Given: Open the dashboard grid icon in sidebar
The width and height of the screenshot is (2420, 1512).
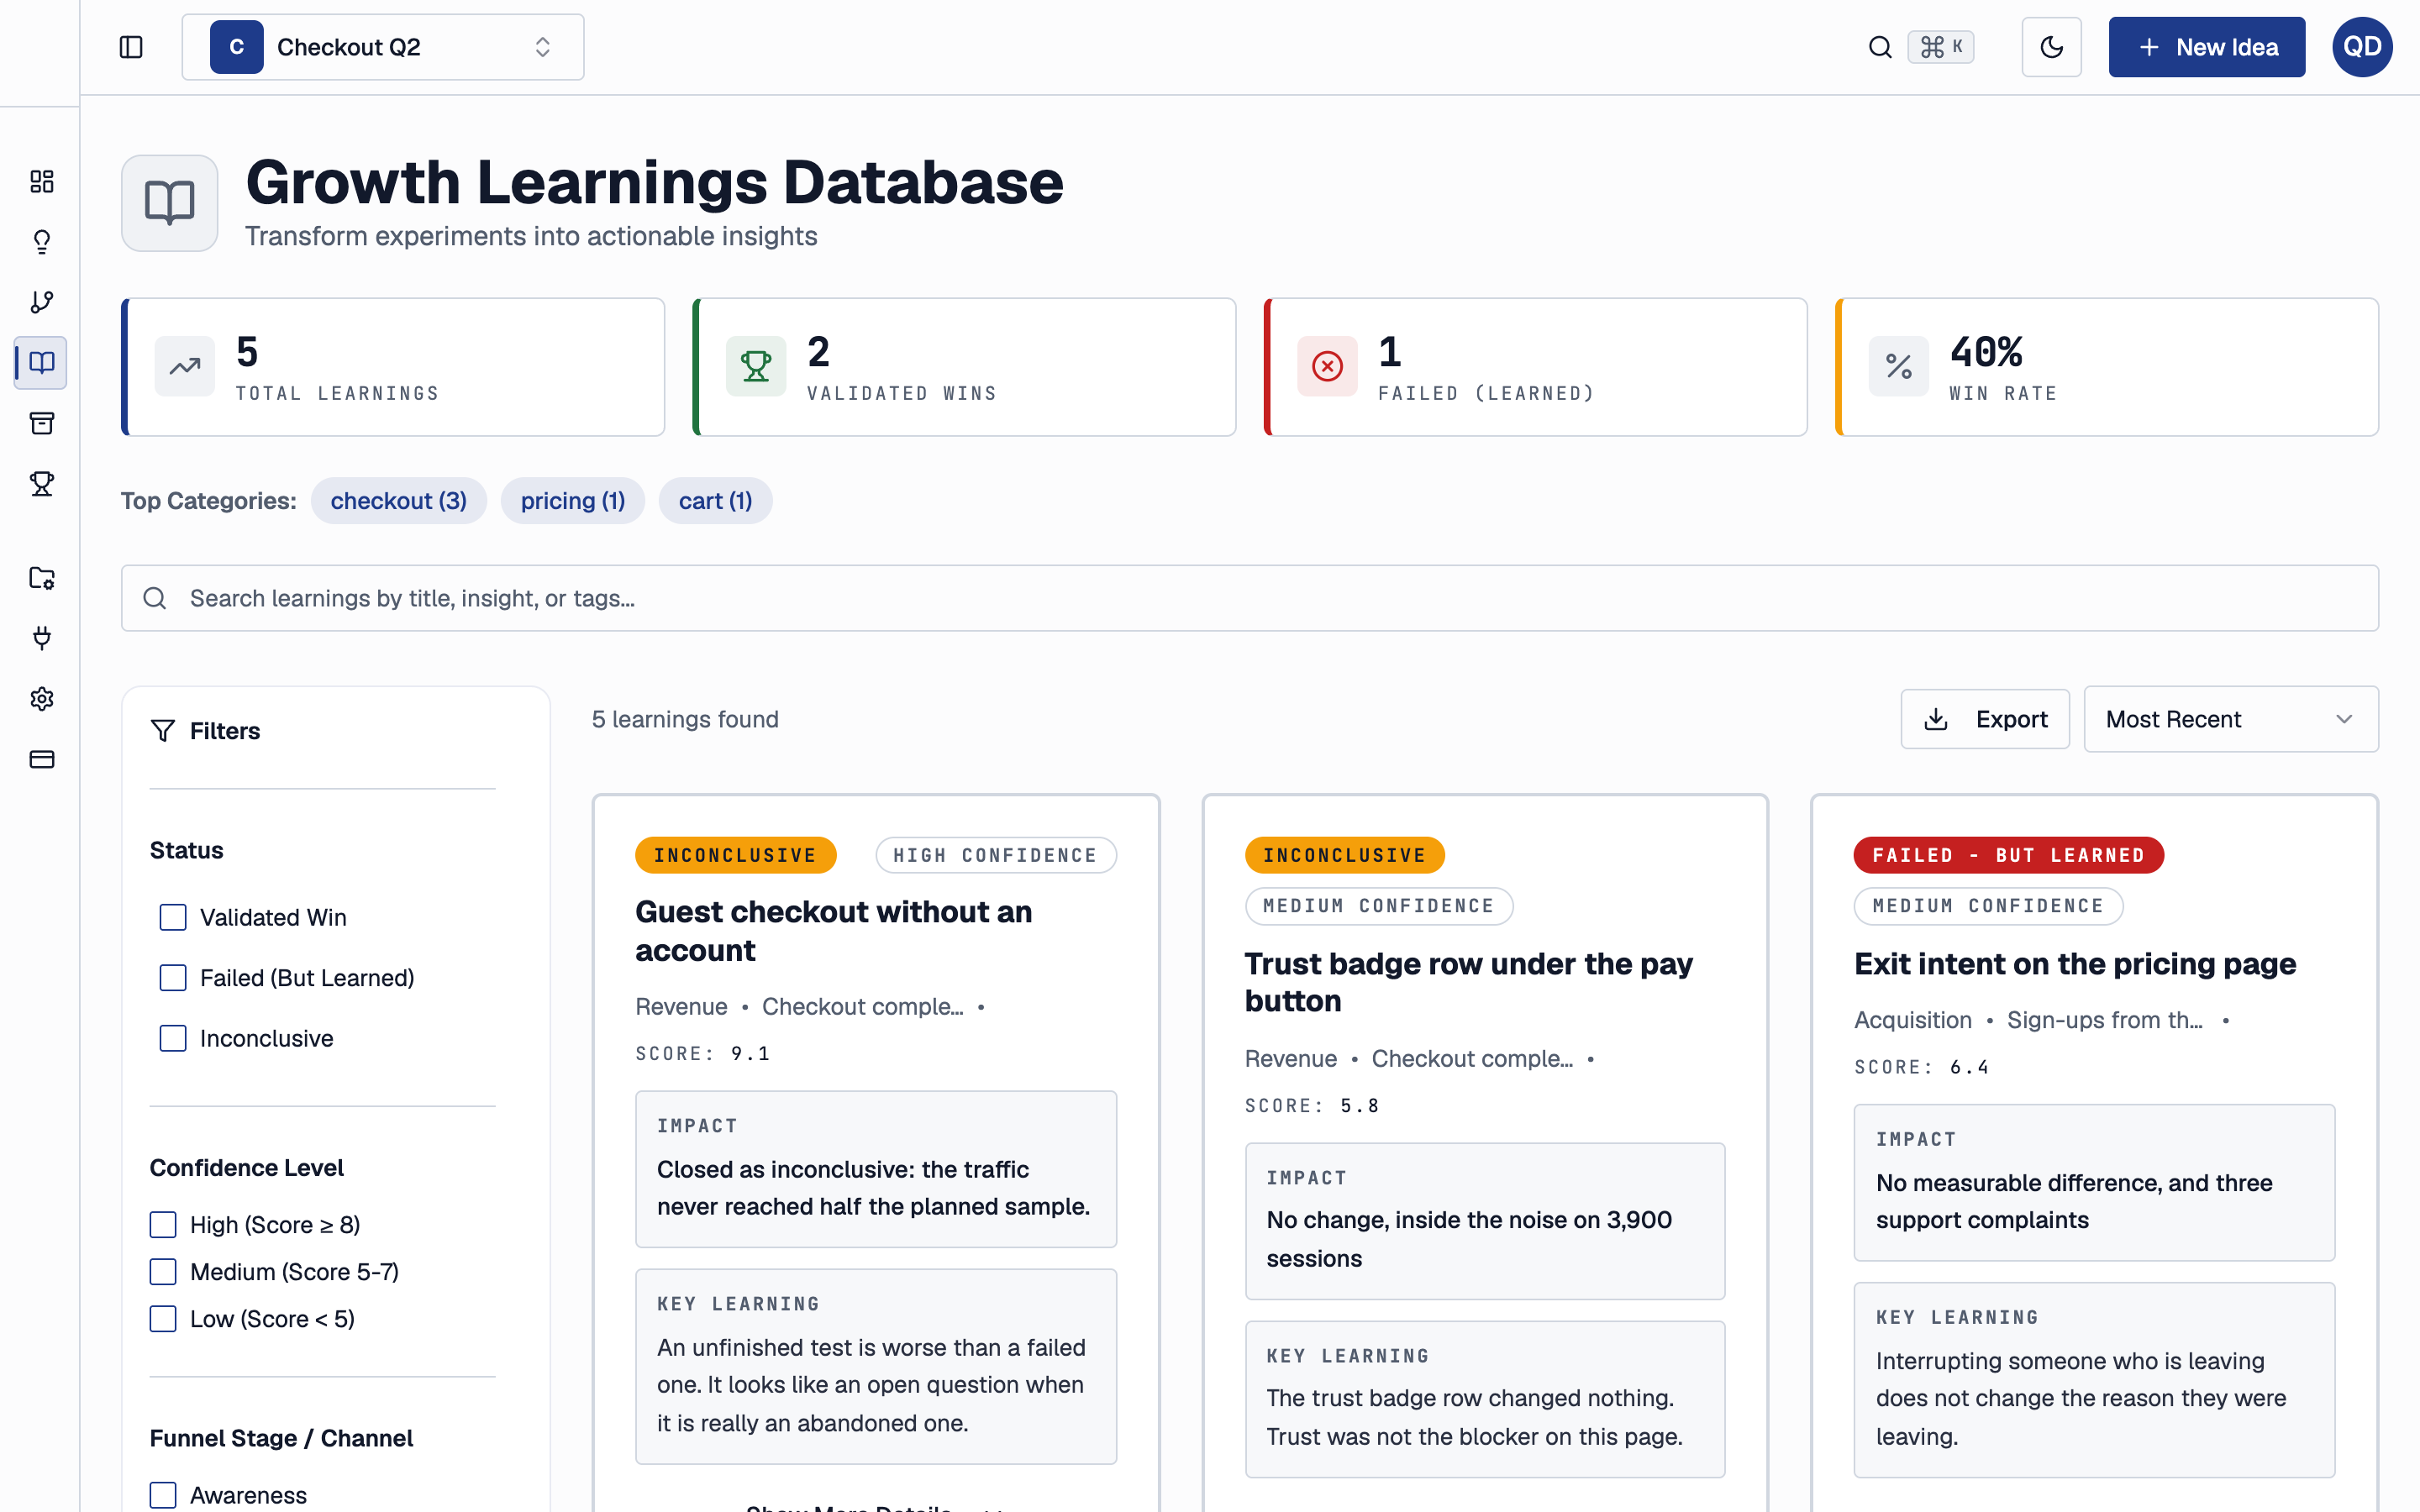Looking at the screenshot, I should click(x=41, y=181).
